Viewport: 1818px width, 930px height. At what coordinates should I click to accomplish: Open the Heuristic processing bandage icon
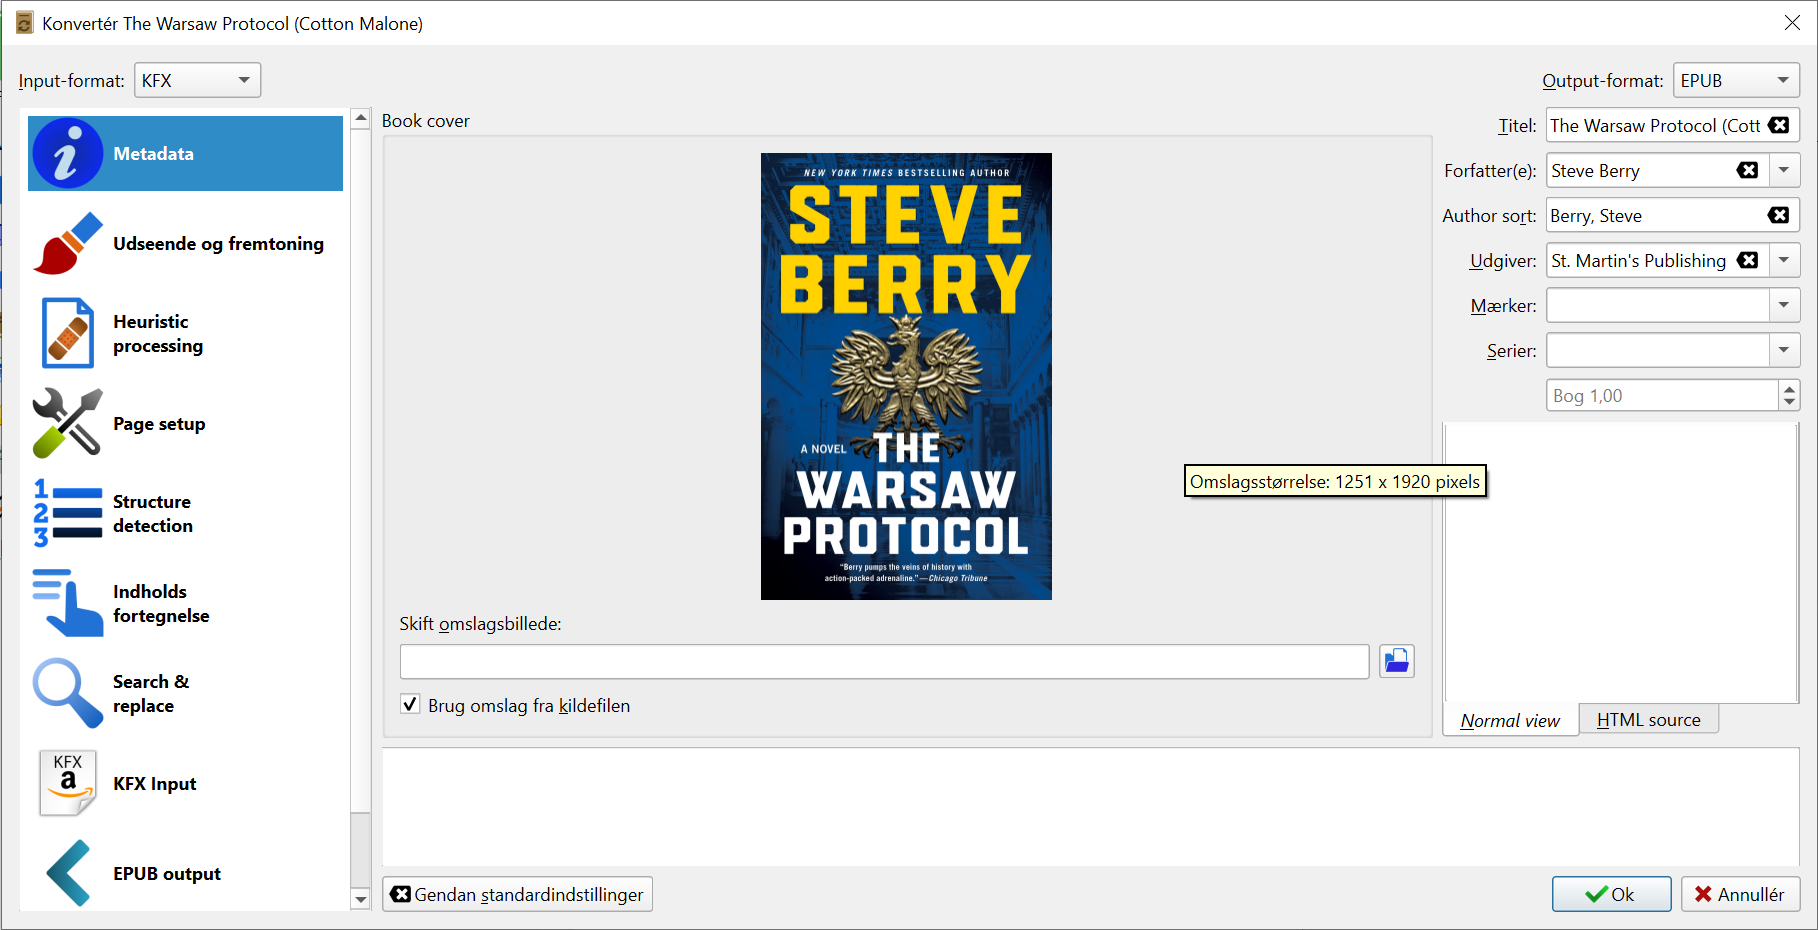67,333
